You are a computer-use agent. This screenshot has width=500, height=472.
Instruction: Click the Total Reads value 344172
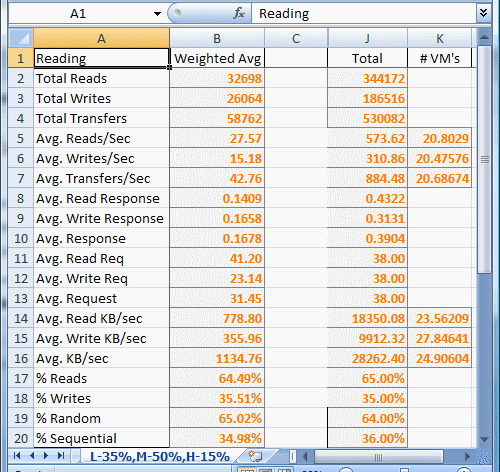[x=367, y=79]
